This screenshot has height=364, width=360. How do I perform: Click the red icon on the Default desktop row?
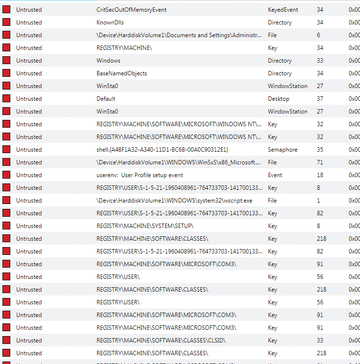click(6, 99)
